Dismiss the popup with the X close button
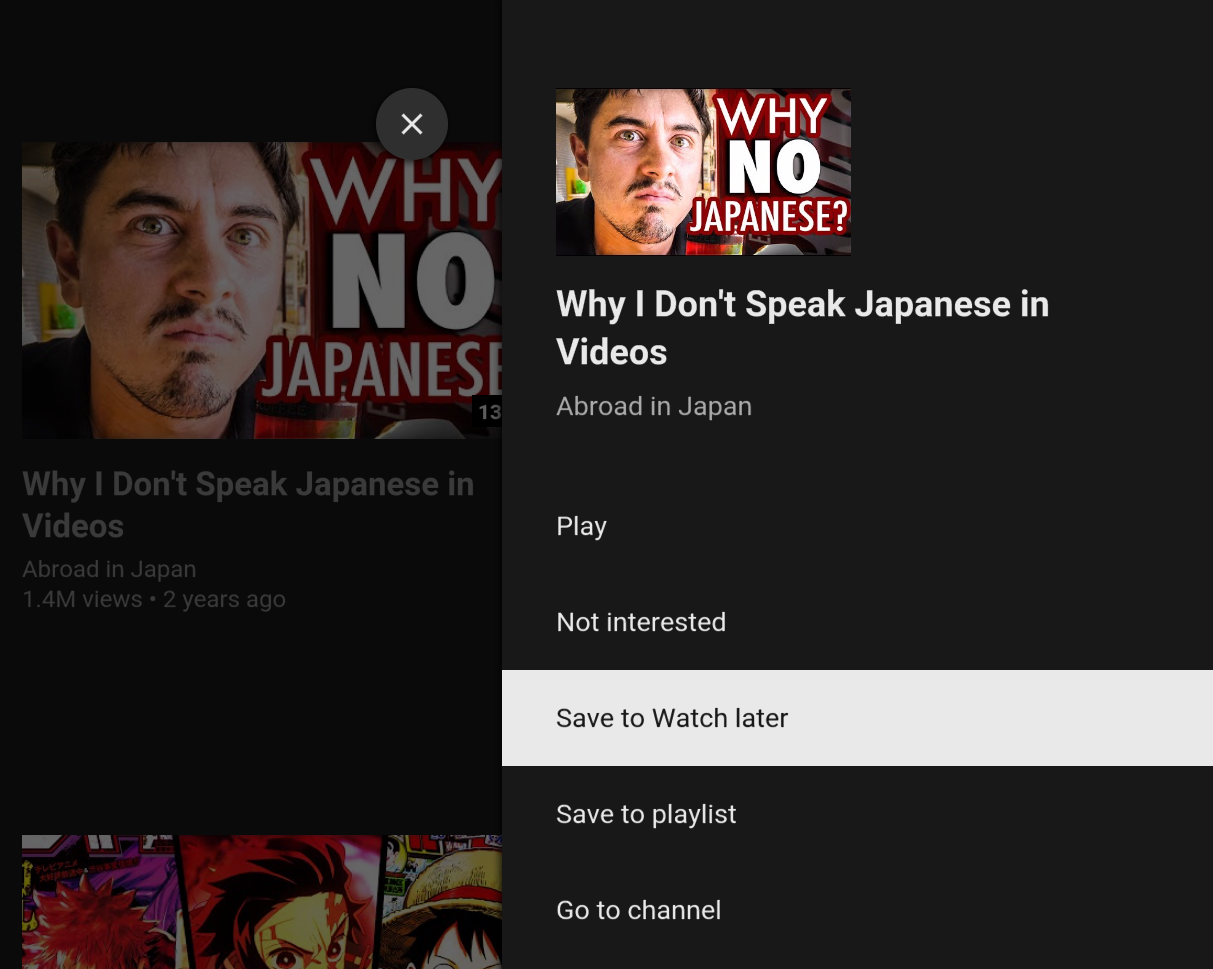The height and width of the screenshot is (969, 1213). coord(412,124)
